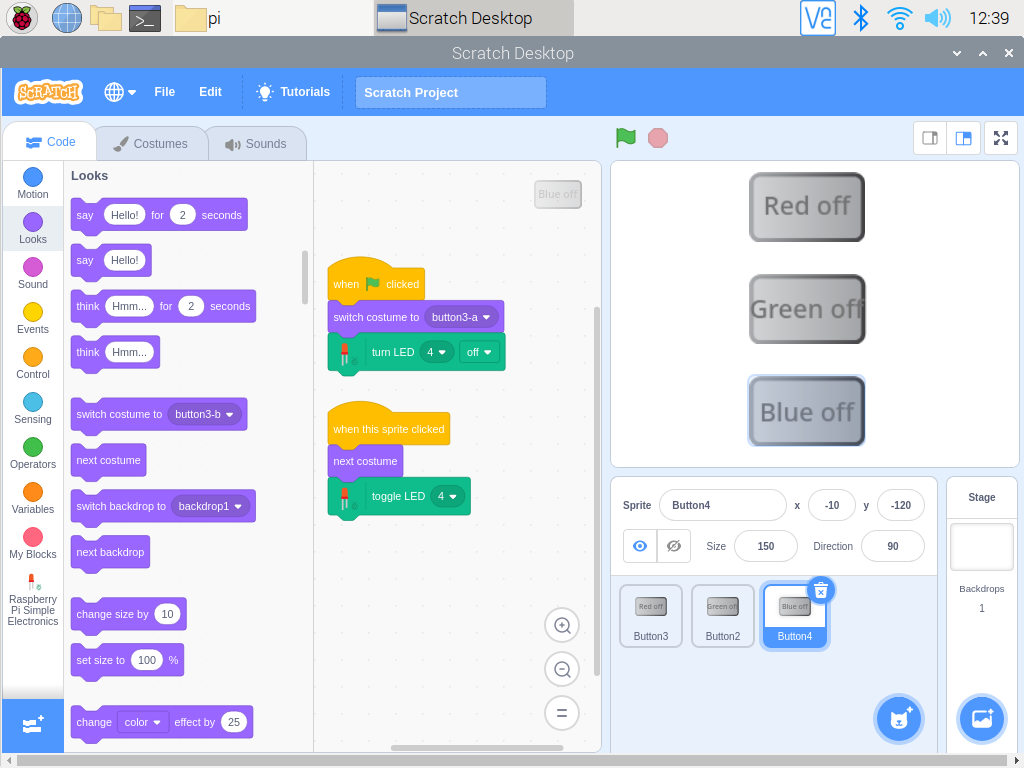Select the Button4 sprite thumbnail
The image size is (1024, 768).
pyautogui.click(x=794, y=616)
